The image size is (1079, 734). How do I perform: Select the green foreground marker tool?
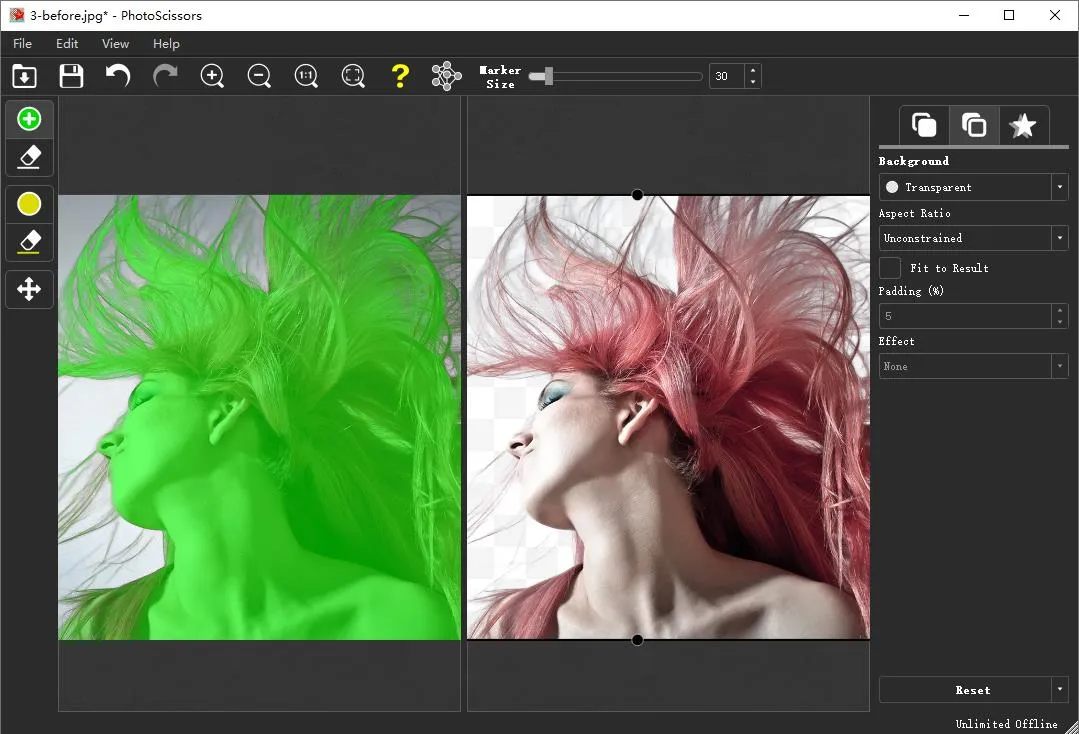coord(29,119)
